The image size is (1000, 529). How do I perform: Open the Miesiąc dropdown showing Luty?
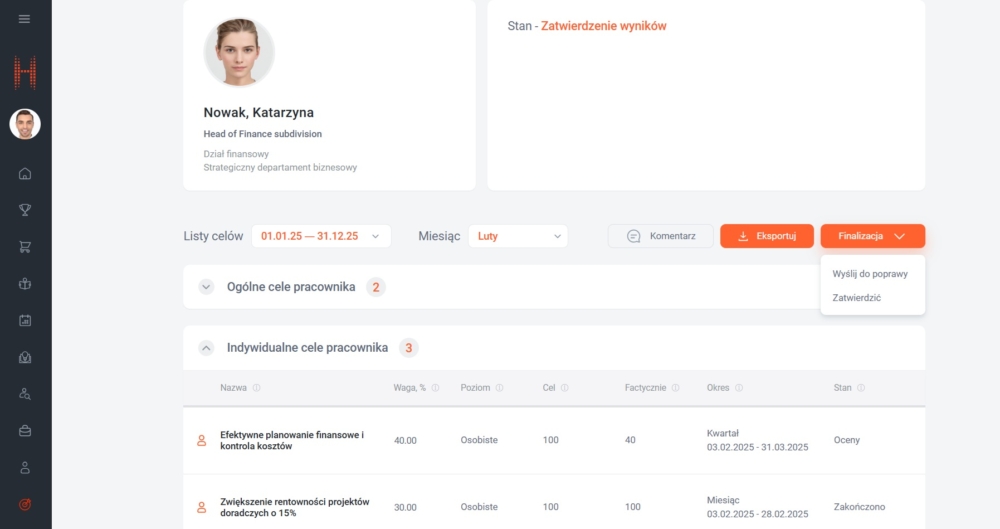(517, 236)
